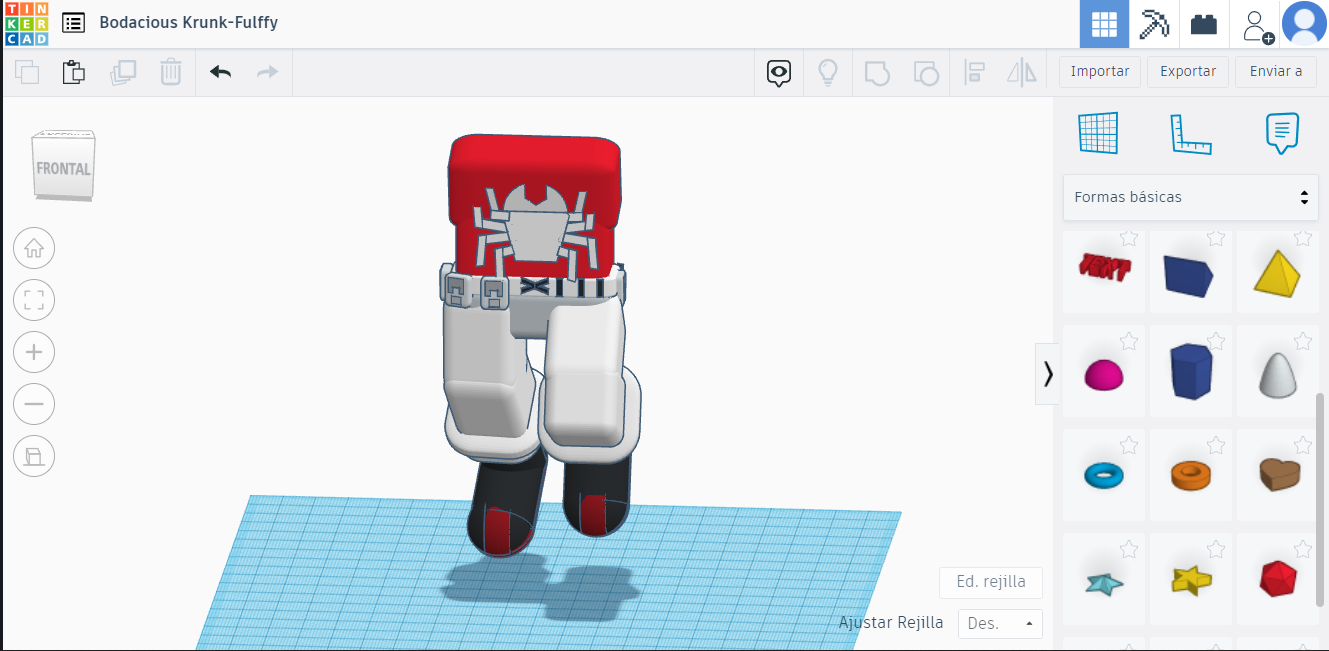Click the Mirror flip icon
Screen dimensions: 1329x651
click(1022, 72)
